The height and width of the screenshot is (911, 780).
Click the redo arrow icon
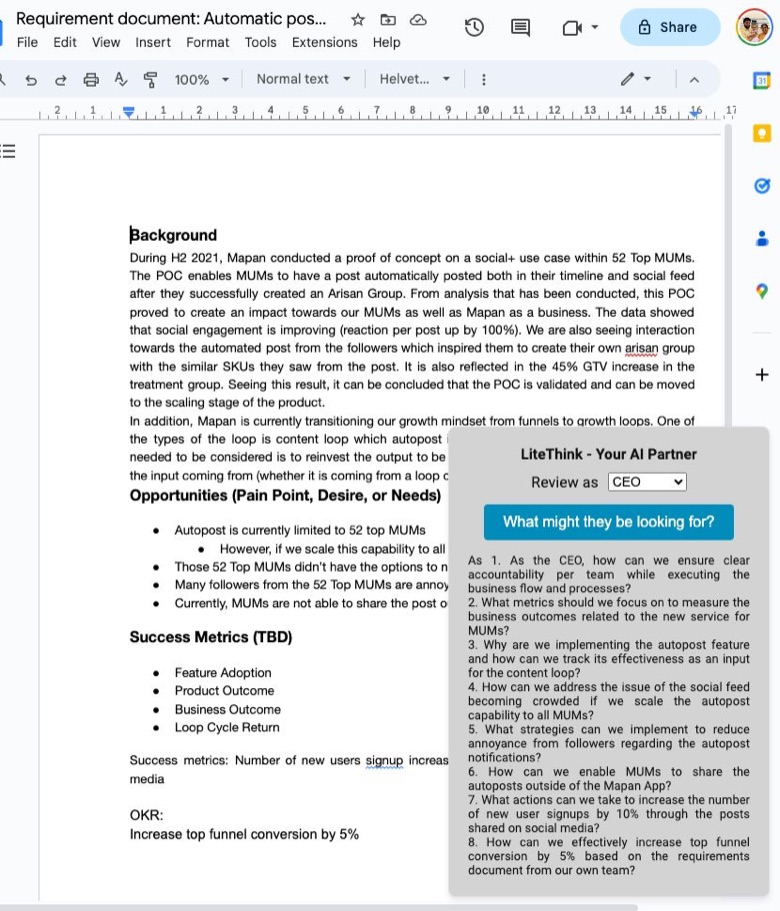coord(60,80)
